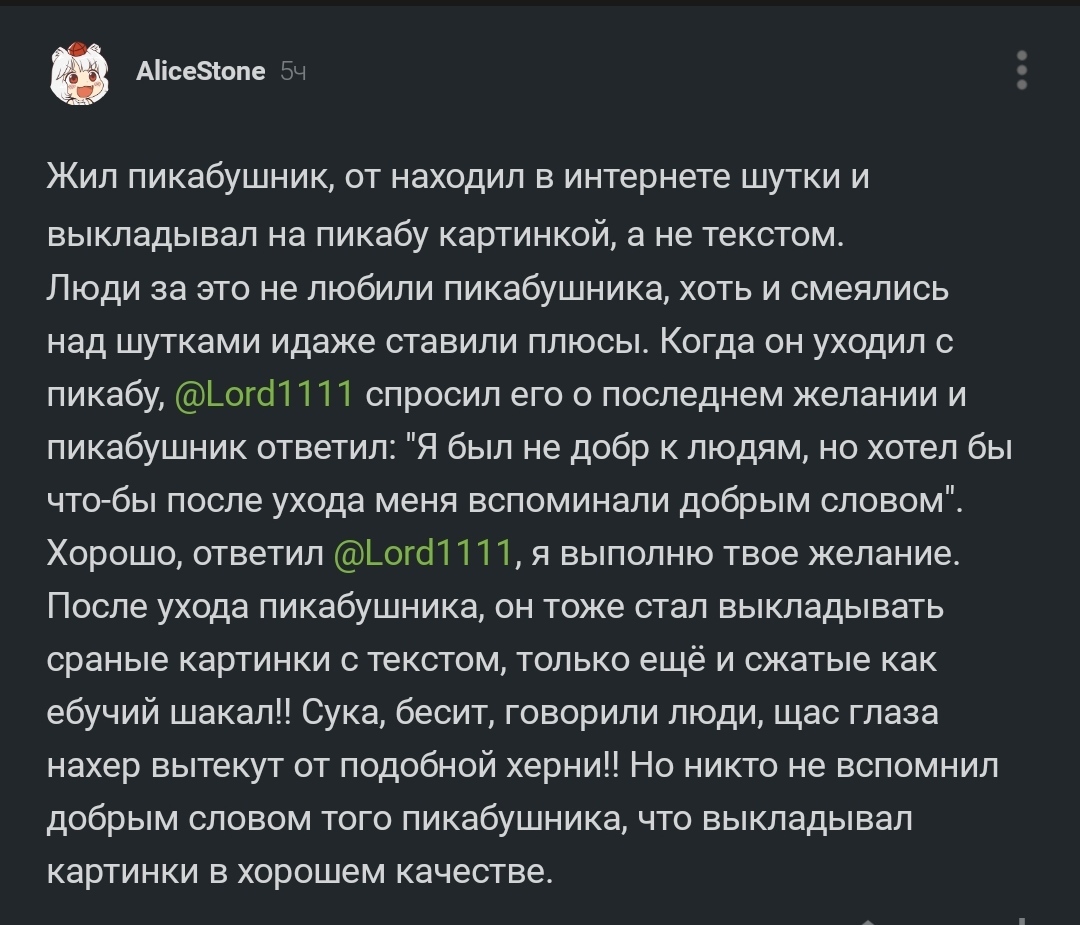Screen dimensions: 1080x925
Task: Click the phrase 'Но никто не вспомнил'
Action: point(813,765)
